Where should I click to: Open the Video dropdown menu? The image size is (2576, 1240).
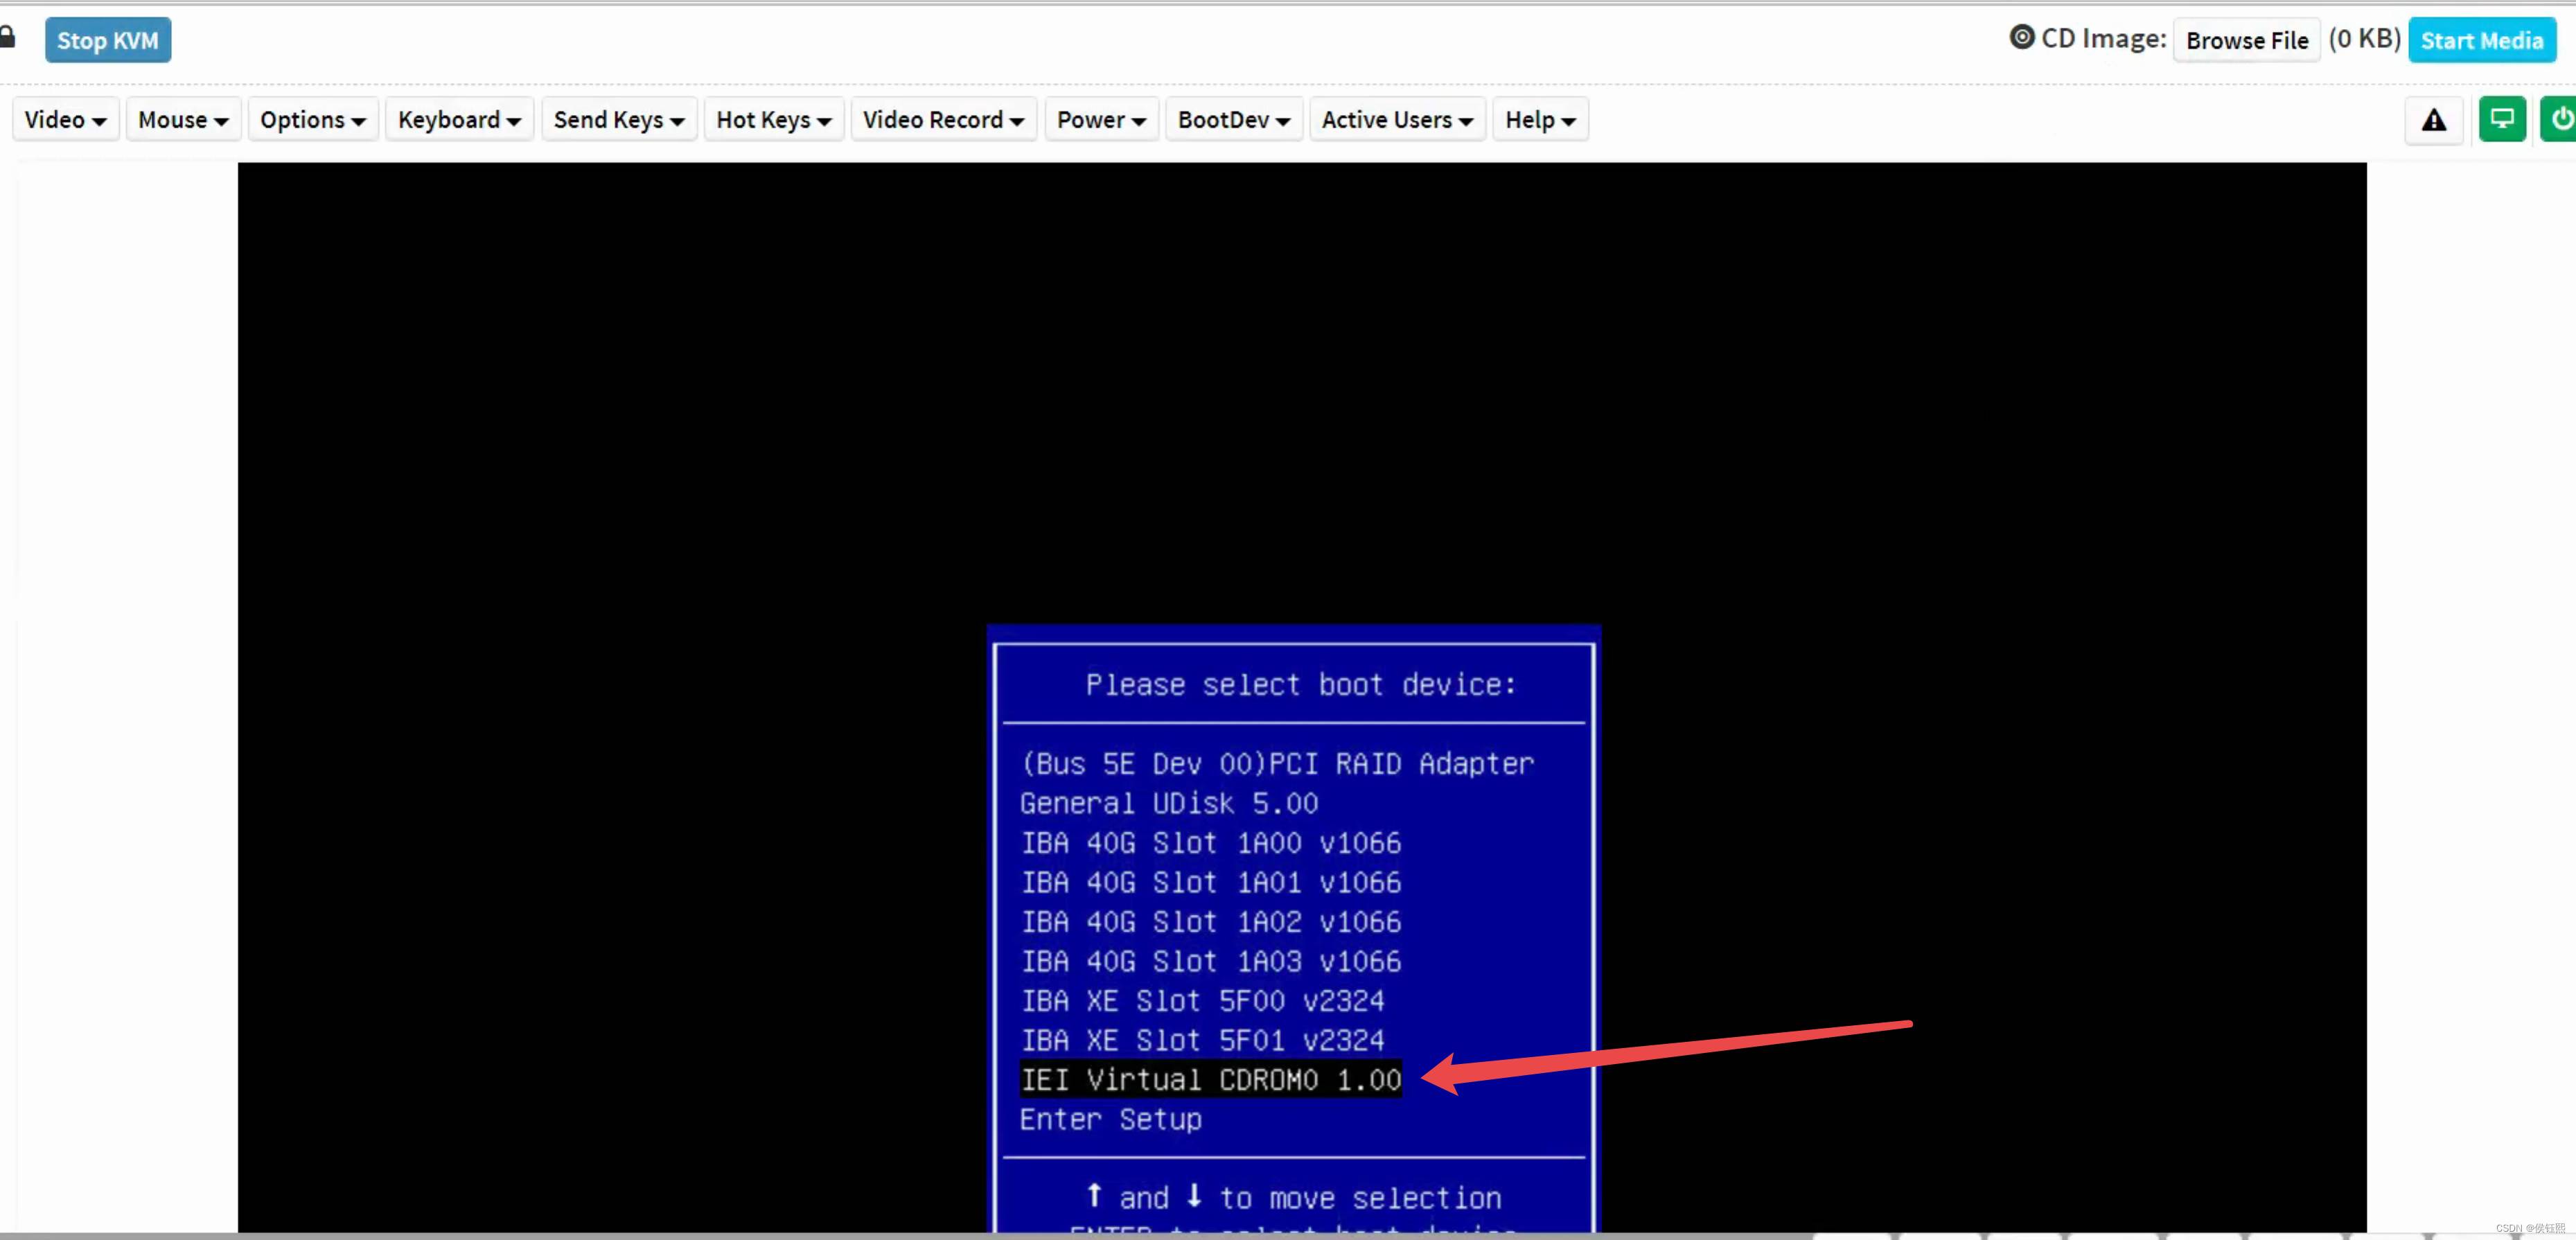(x=65, y=120)
